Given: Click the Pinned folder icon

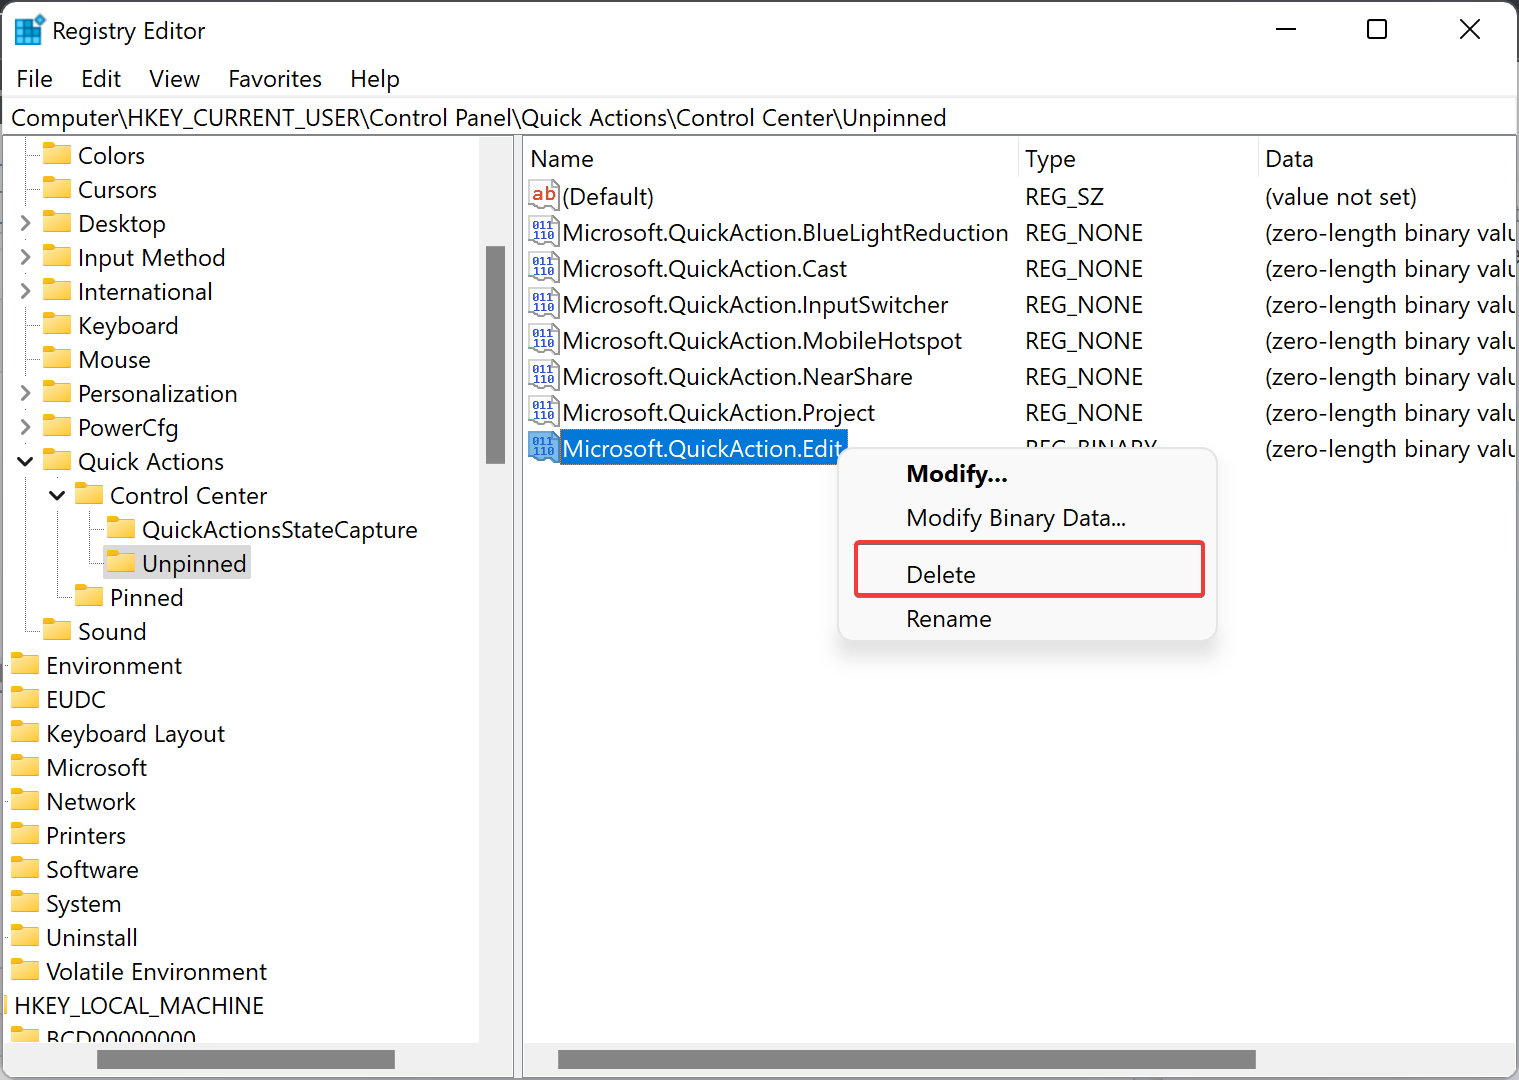Looking at the screenshot, I should [x=89, y=596].
